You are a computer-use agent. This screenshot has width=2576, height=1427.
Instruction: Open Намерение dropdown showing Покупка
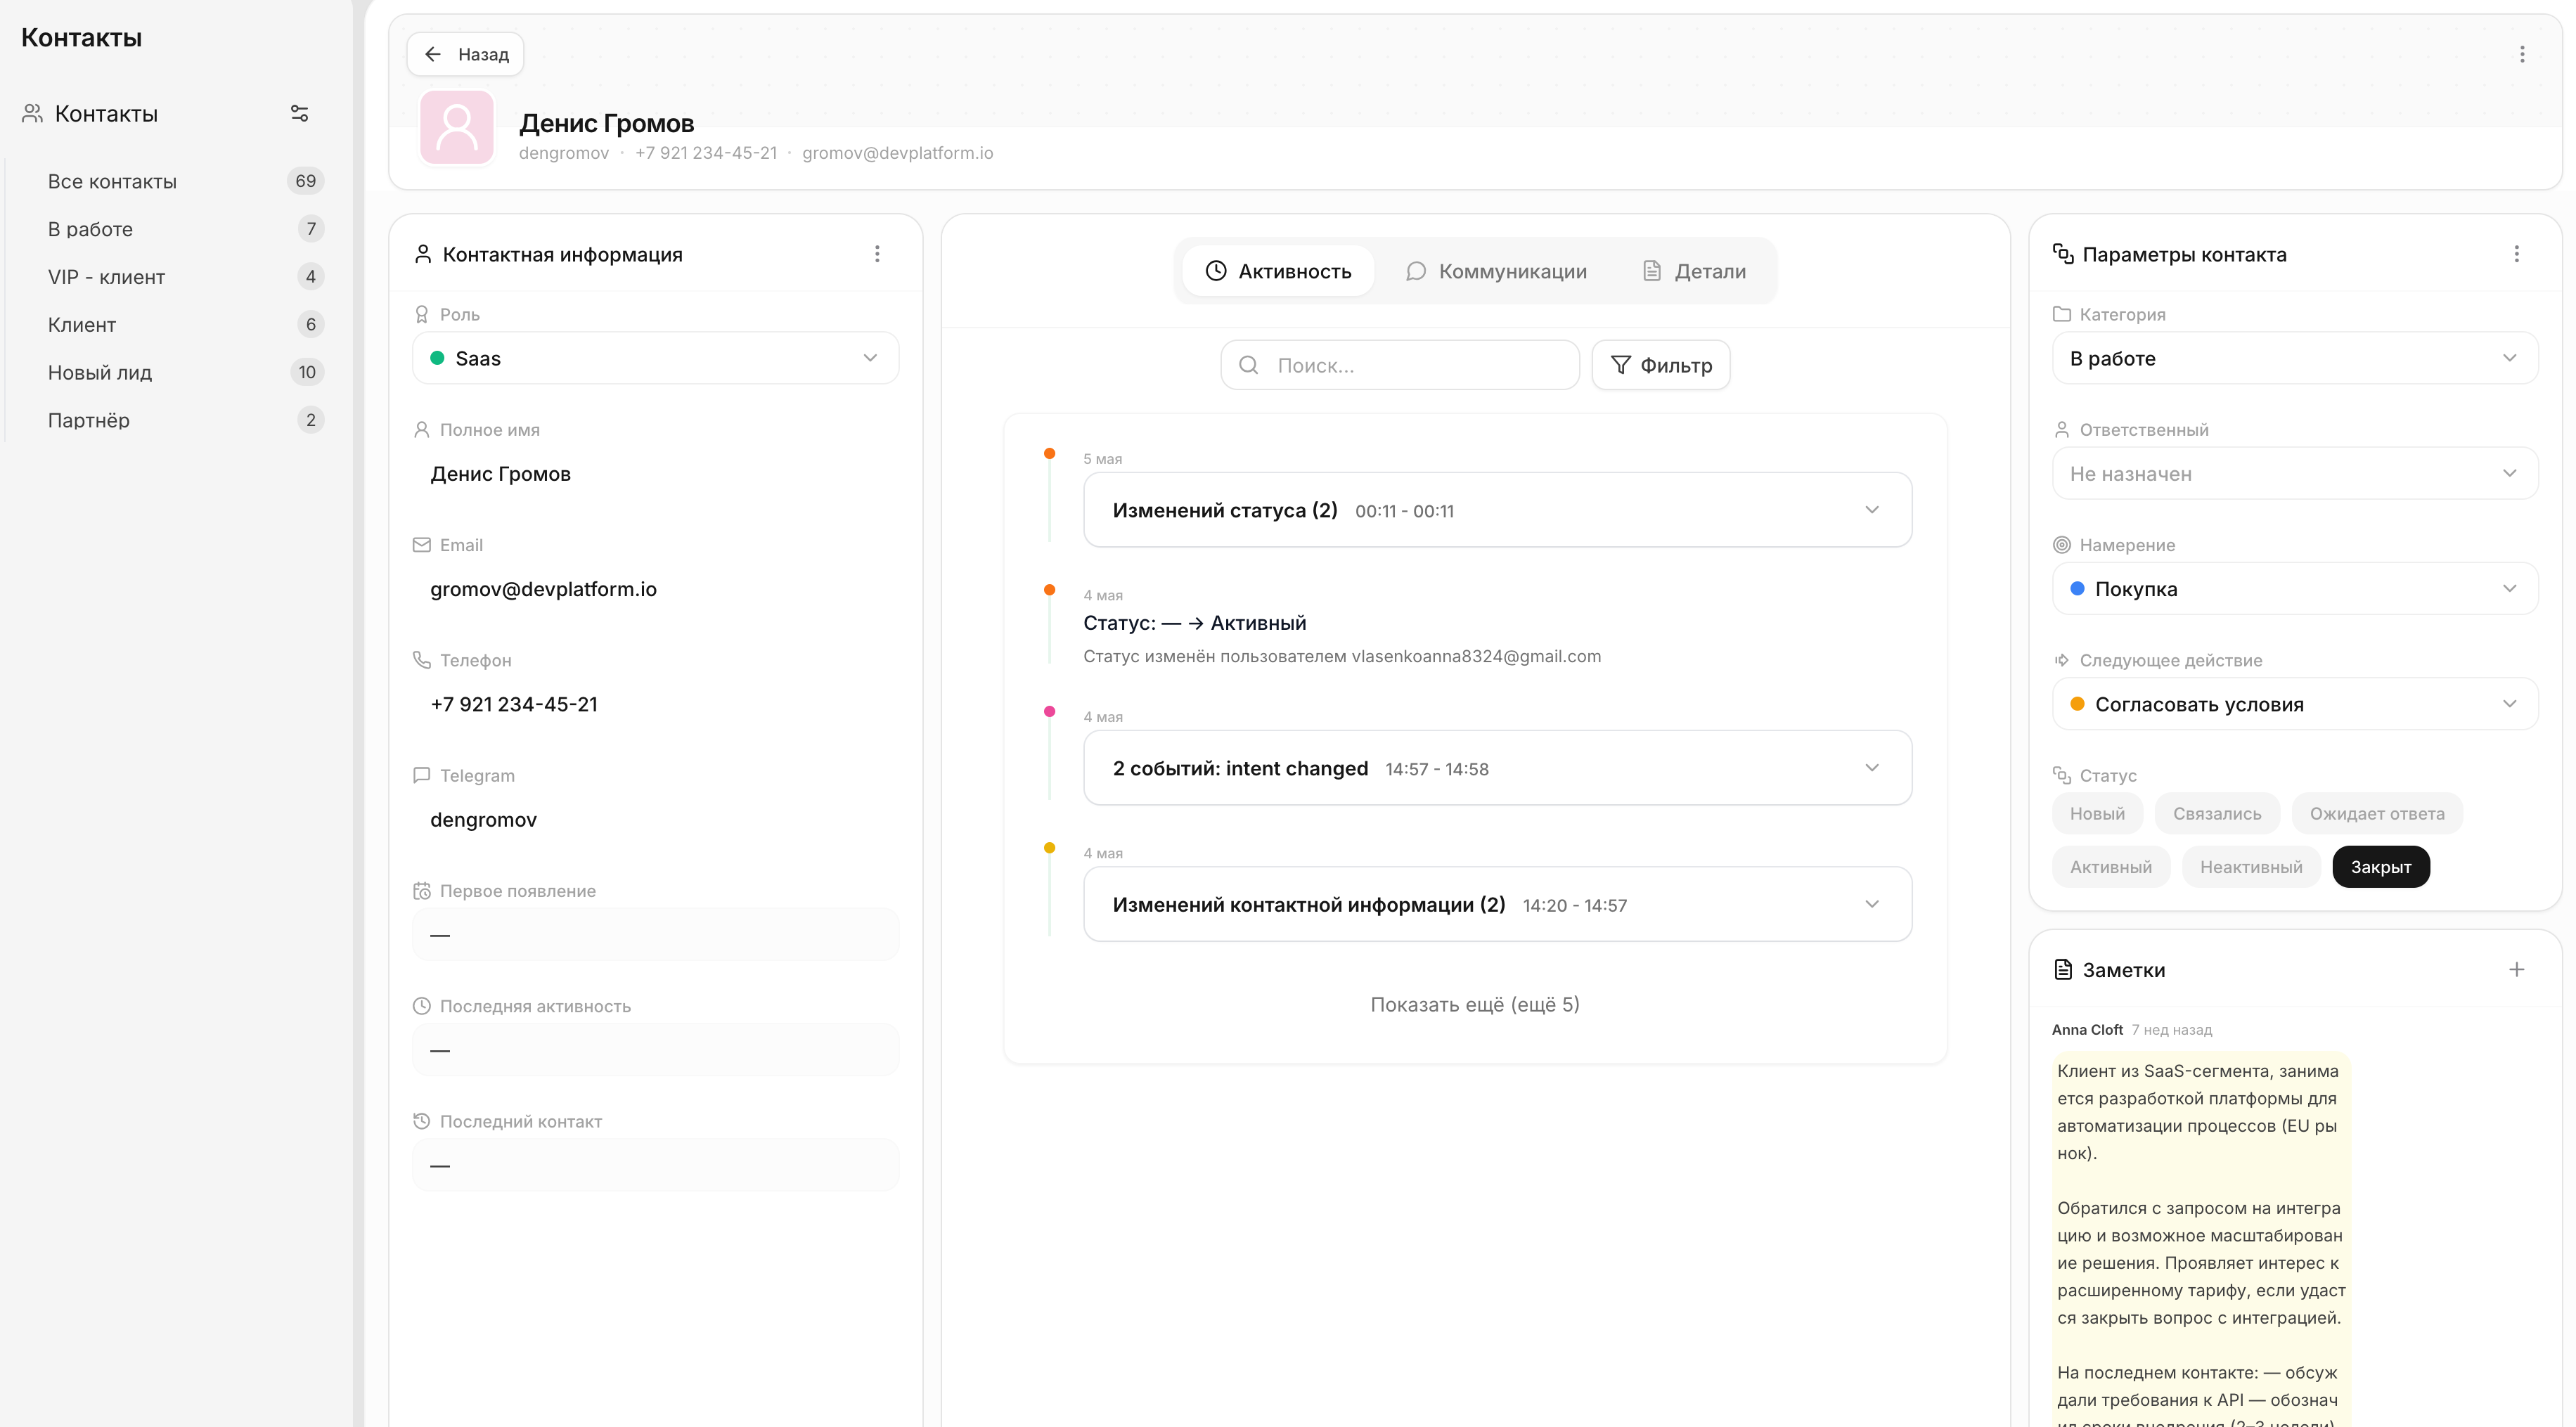point(2294,589)
